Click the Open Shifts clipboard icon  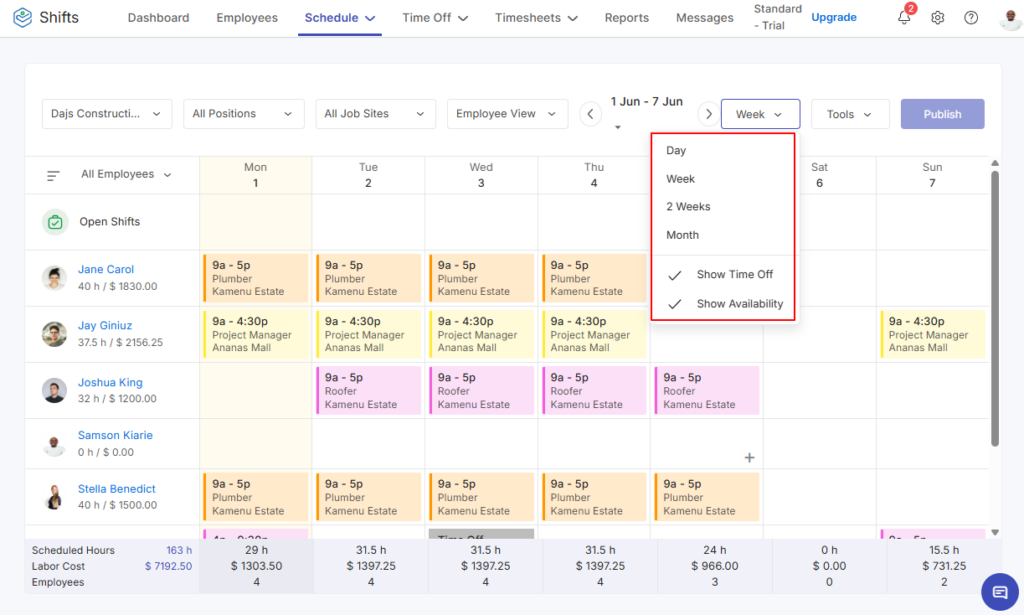coord(56,222)
